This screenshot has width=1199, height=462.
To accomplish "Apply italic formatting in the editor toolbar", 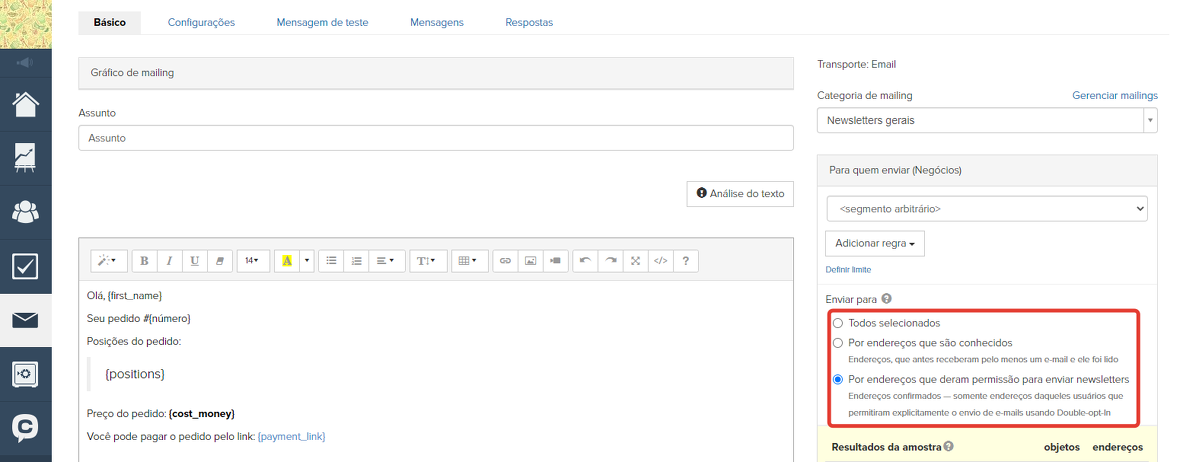I will tap(169, 261).
